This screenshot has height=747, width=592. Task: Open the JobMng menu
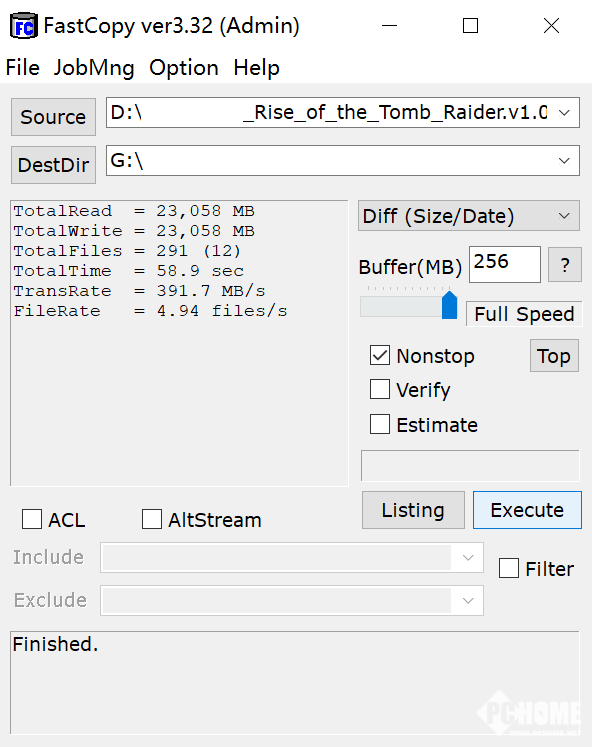point(94,68)
